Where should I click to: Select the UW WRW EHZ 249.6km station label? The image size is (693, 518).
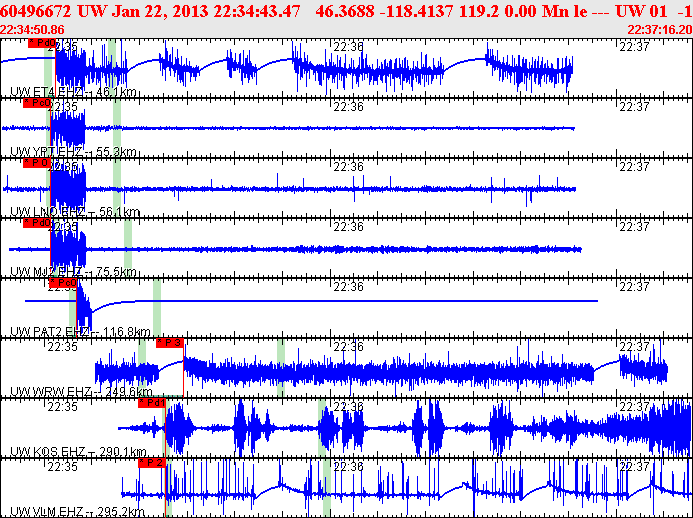pyautogui.click(x=81, y=392)
